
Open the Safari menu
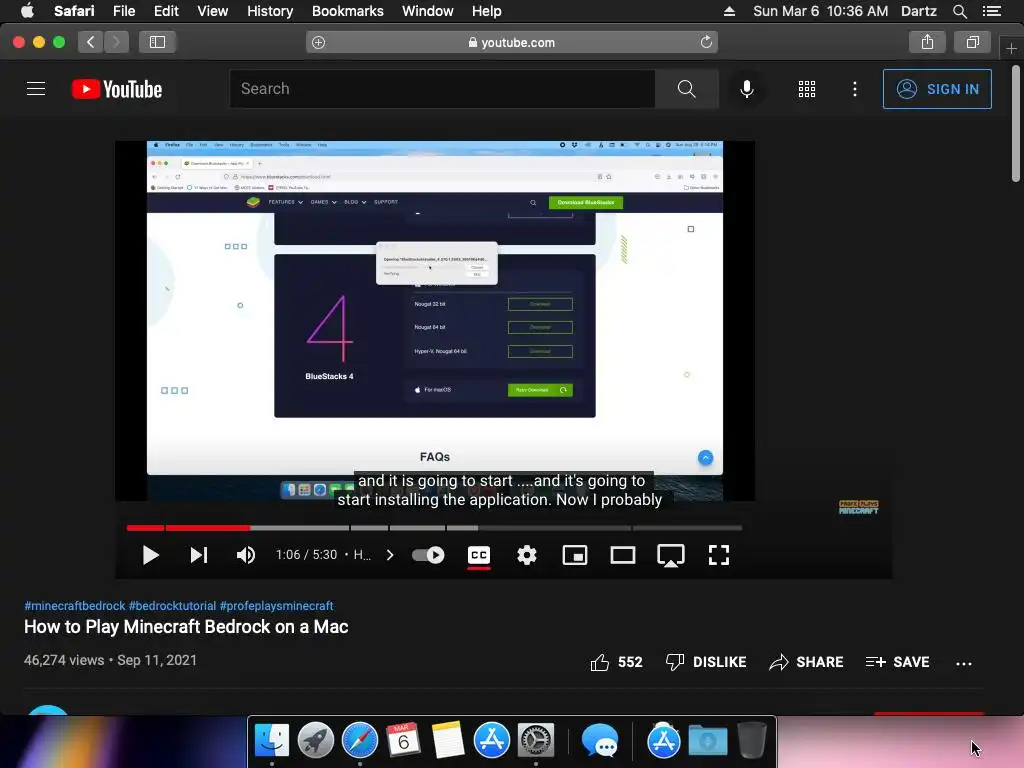74,11
